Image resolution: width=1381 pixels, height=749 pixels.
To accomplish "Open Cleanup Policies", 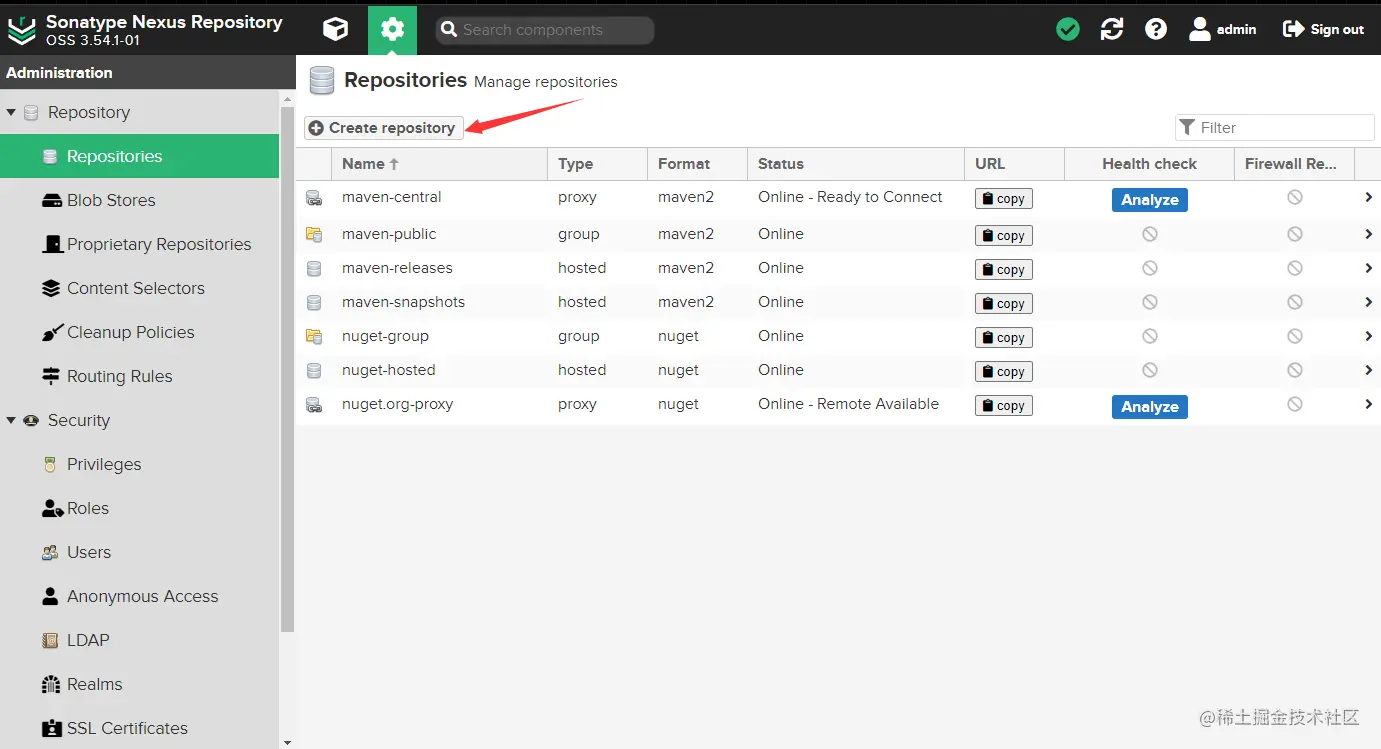I will 140,332.
